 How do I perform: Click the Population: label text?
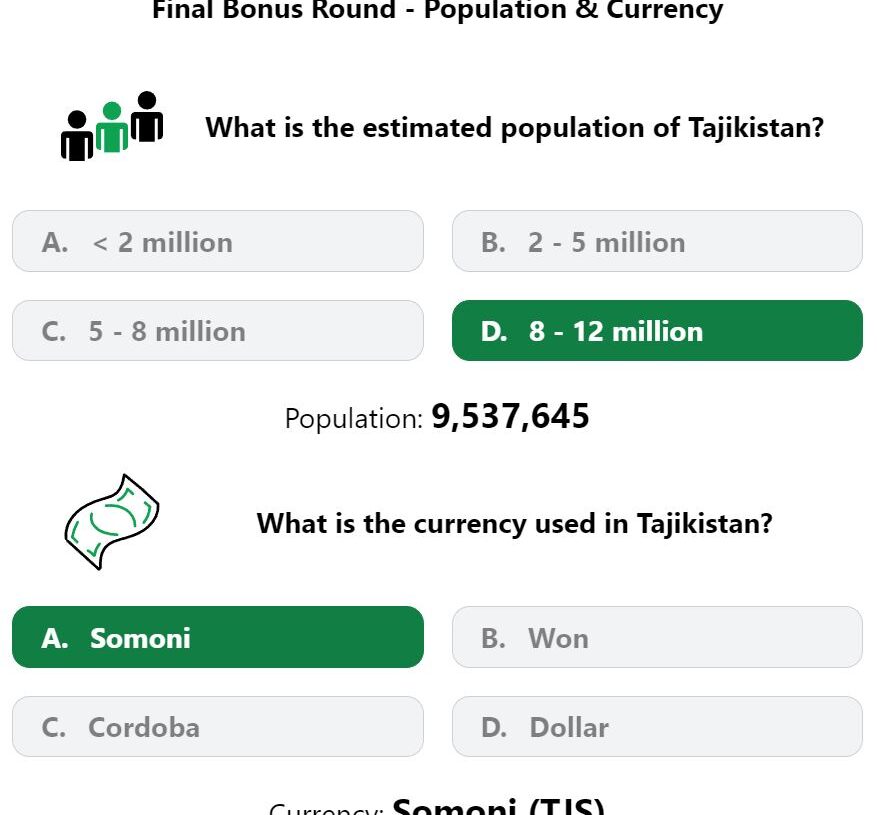pyautogui.click(x=354, y=418)
